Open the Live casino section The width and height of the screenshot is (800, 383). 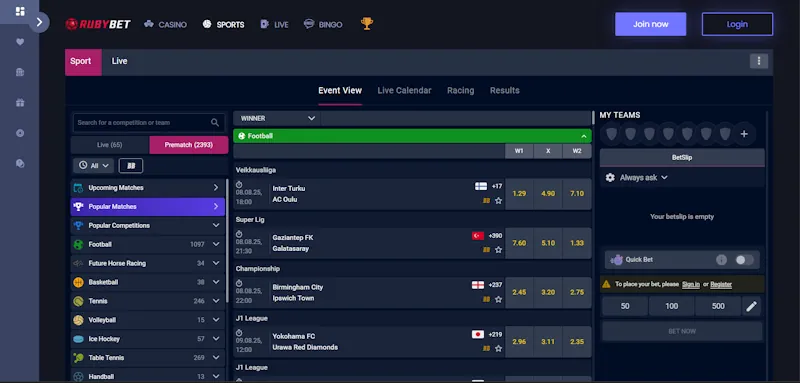274,24
